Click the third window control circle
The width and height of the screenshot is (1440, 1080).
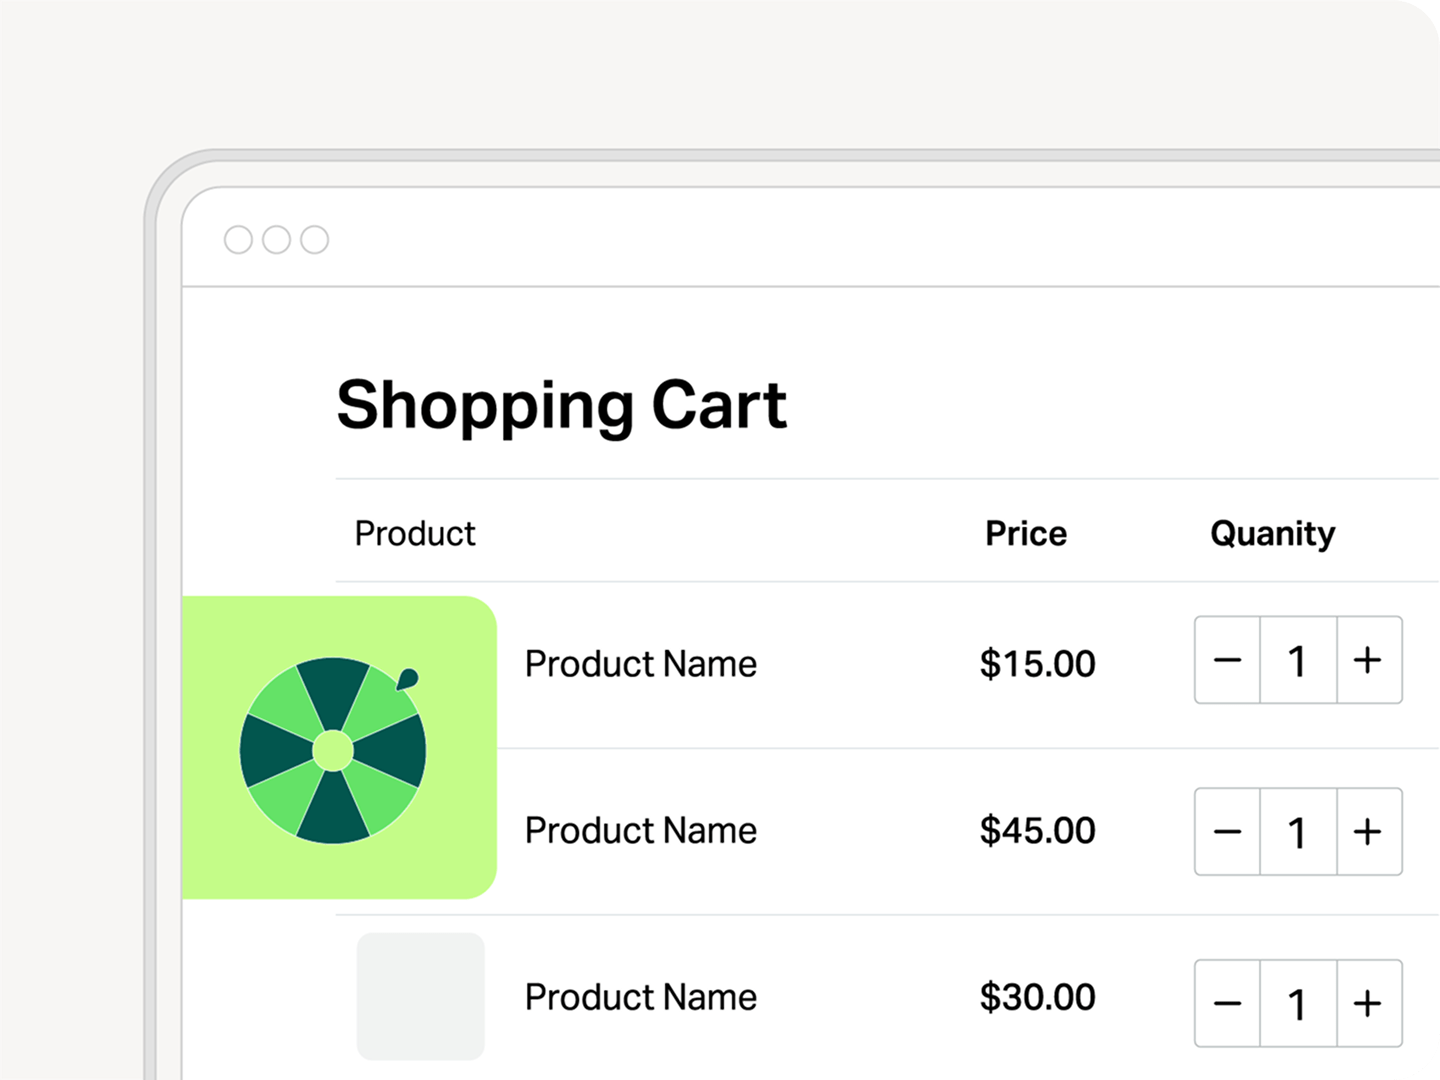(x=315, y=240)
